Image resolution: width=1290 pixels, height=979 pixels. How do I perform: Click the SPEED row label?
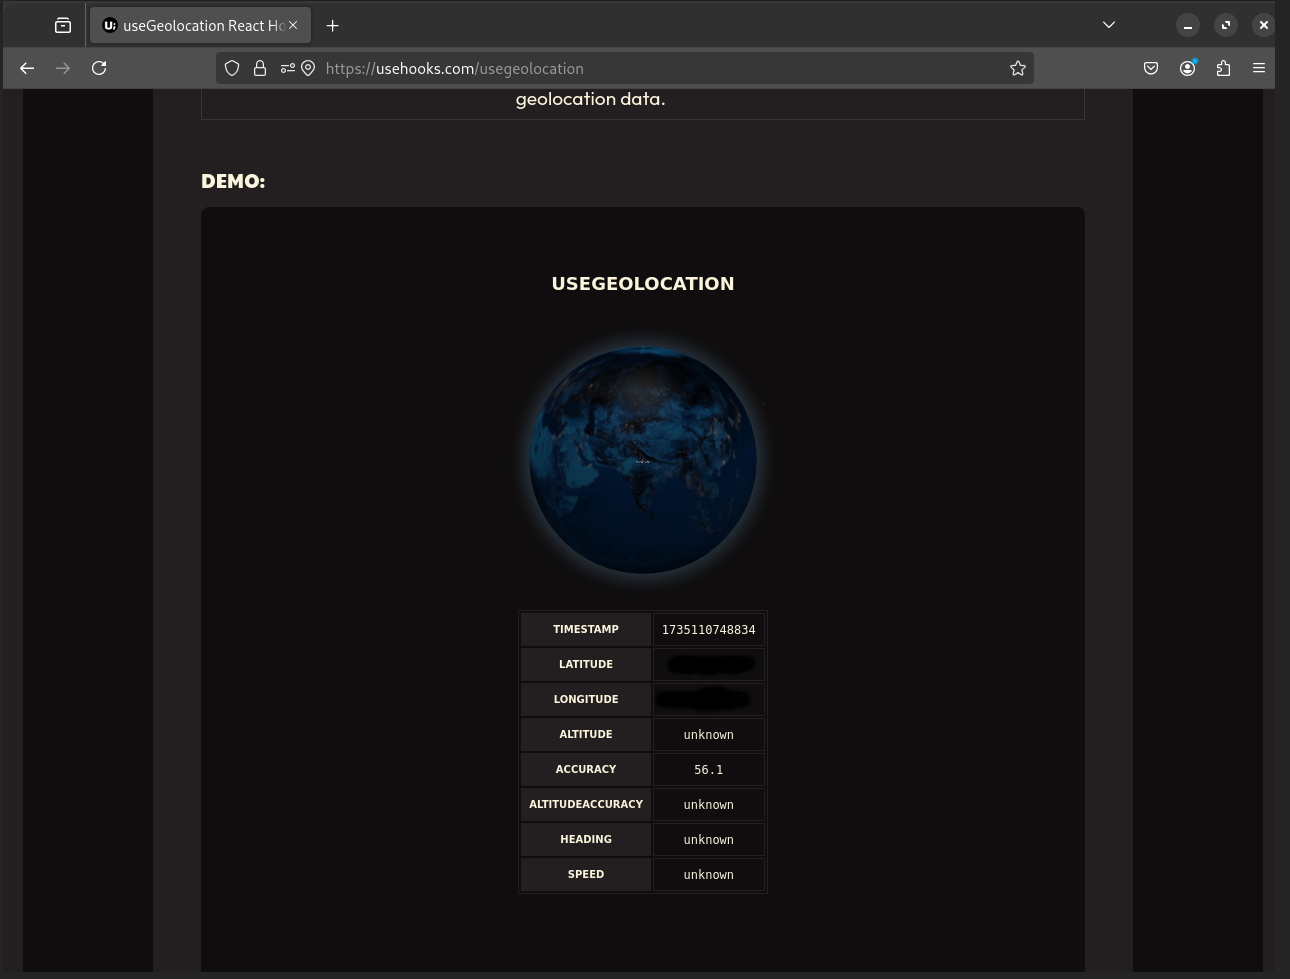click(586, 874)
